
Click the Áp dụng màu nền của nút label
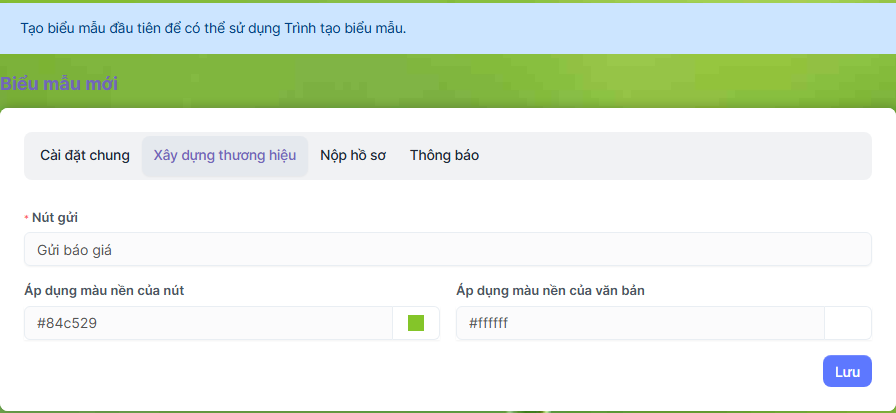(x=104, y=290)
